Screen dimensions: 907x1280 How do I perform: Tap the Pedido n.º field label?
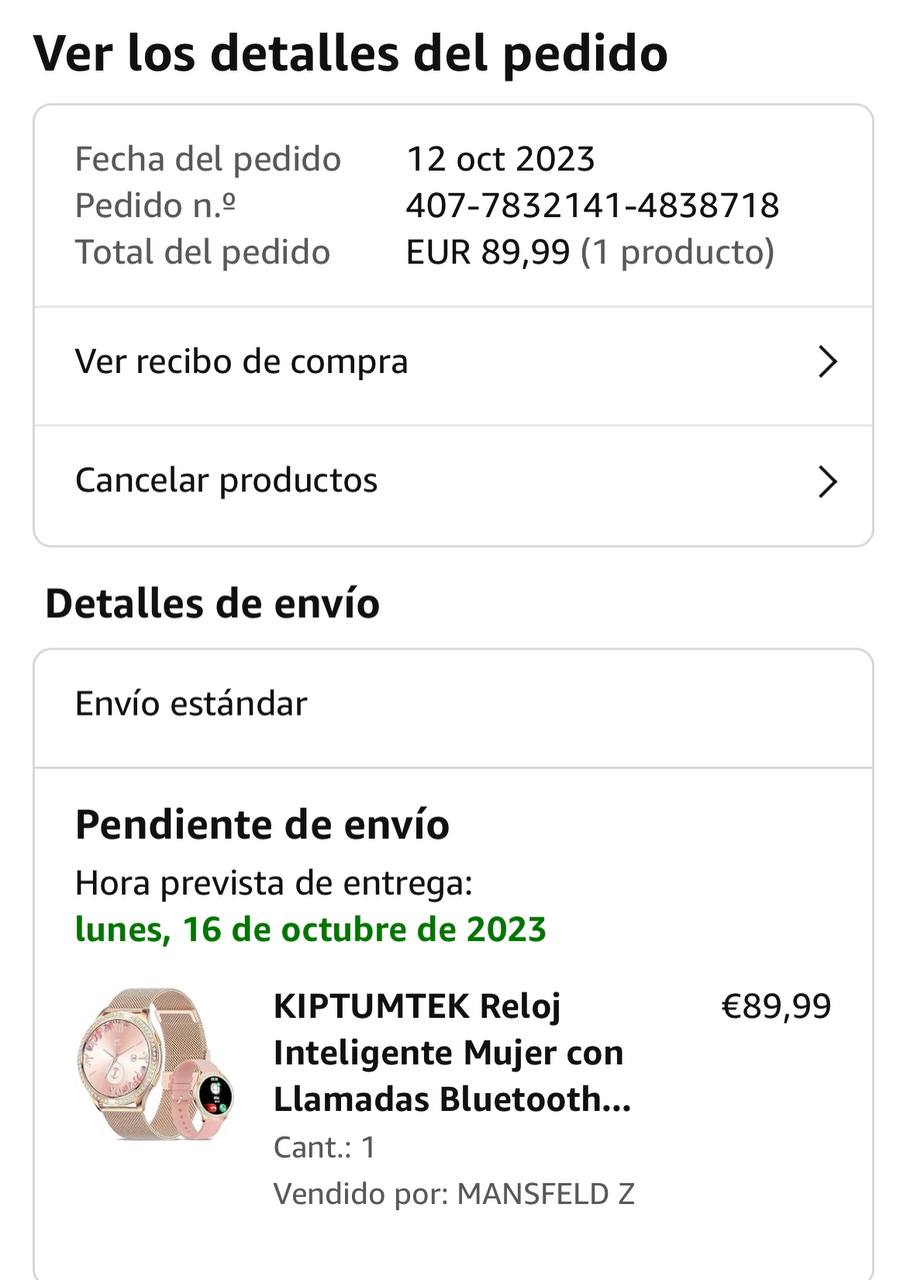click(155, 206)
